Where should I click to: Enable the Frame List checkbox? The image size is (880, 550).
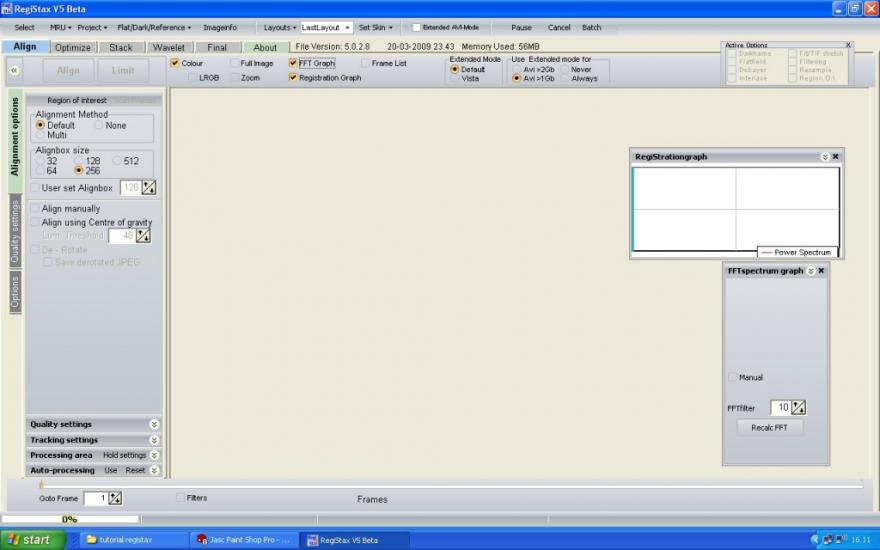coord(365,63)
